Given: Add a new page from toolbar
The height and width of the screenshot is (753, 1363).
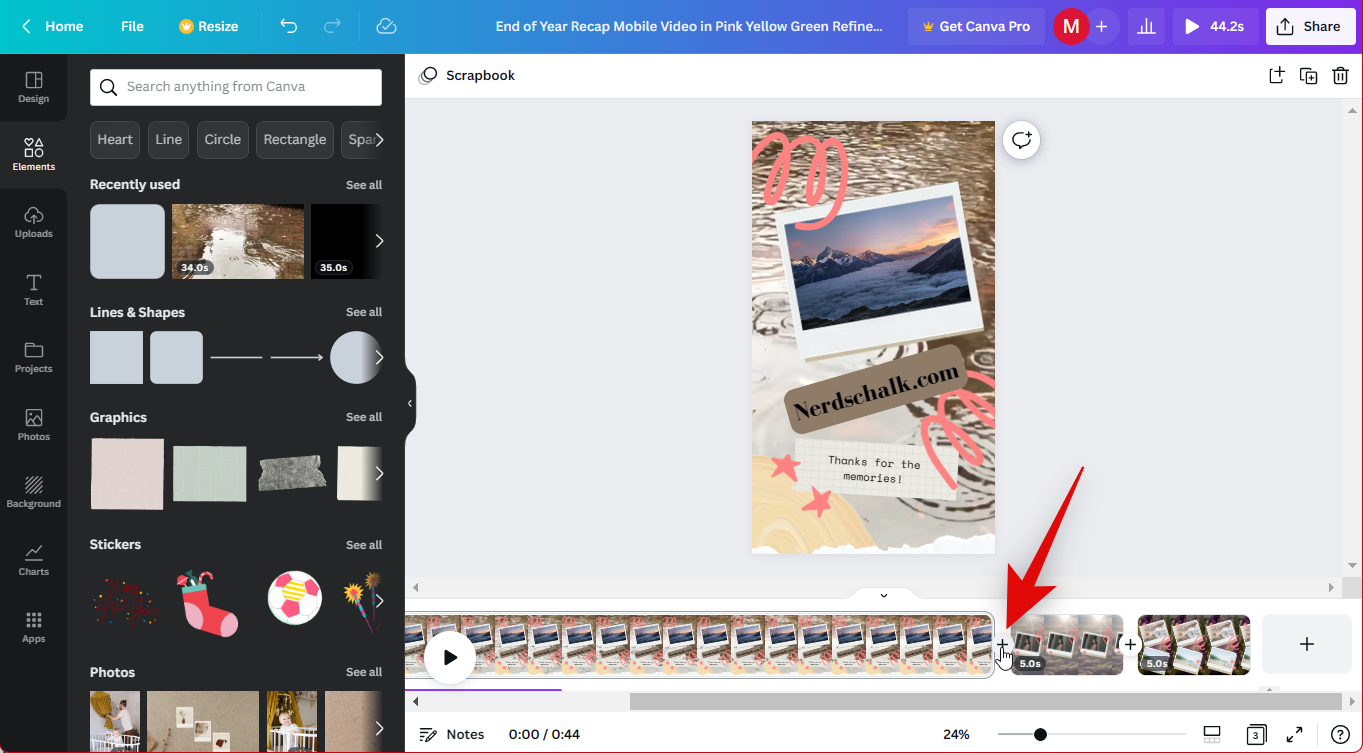Looking at the screenshot, I should tap(1276, 75).
